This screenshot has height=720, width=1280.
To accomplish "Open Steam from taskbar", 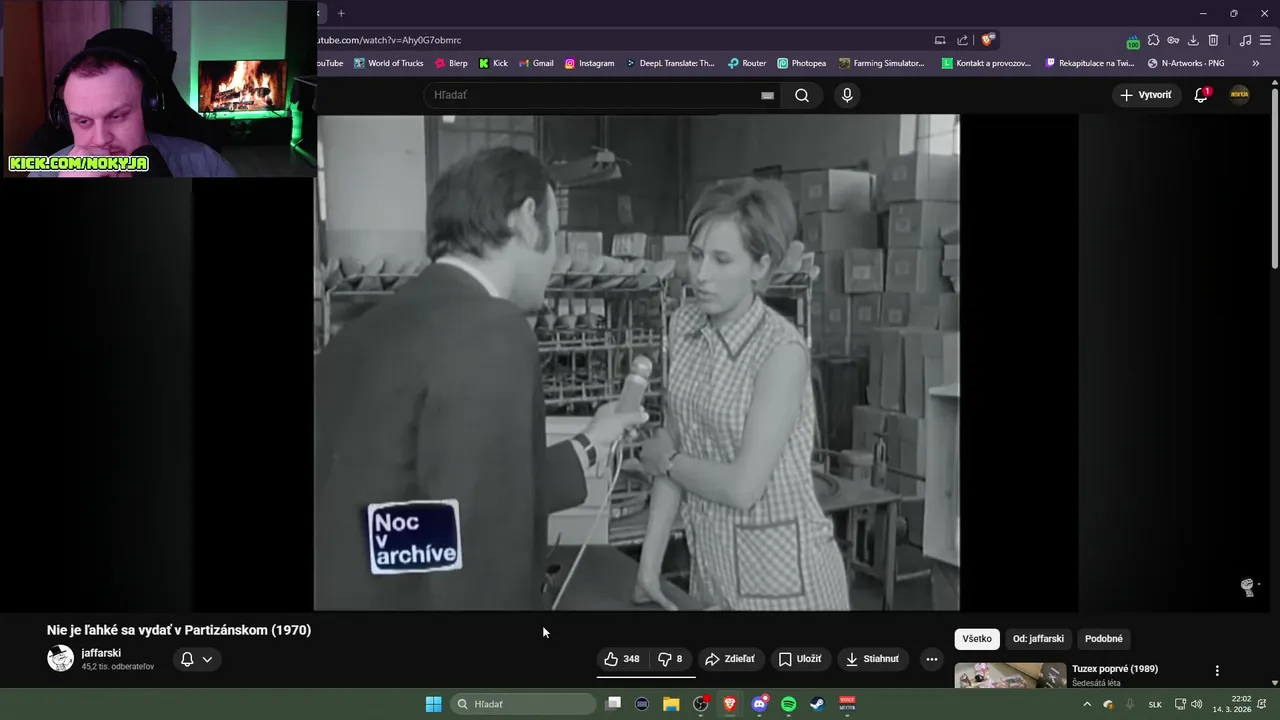I will click(817, 704).
